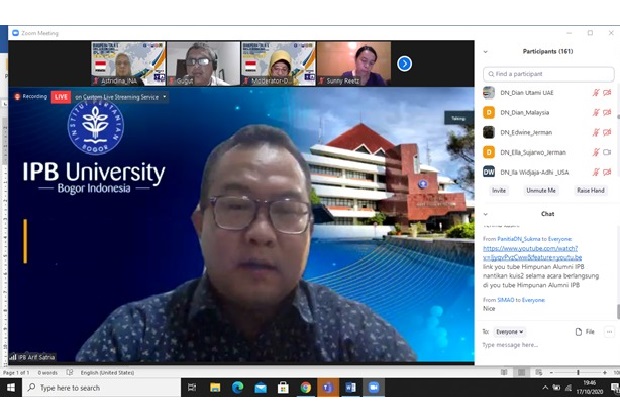This screenshot has height=413, width=620.
Task: Click the 0 words count in status bar
Action: (x=47, y=373)
